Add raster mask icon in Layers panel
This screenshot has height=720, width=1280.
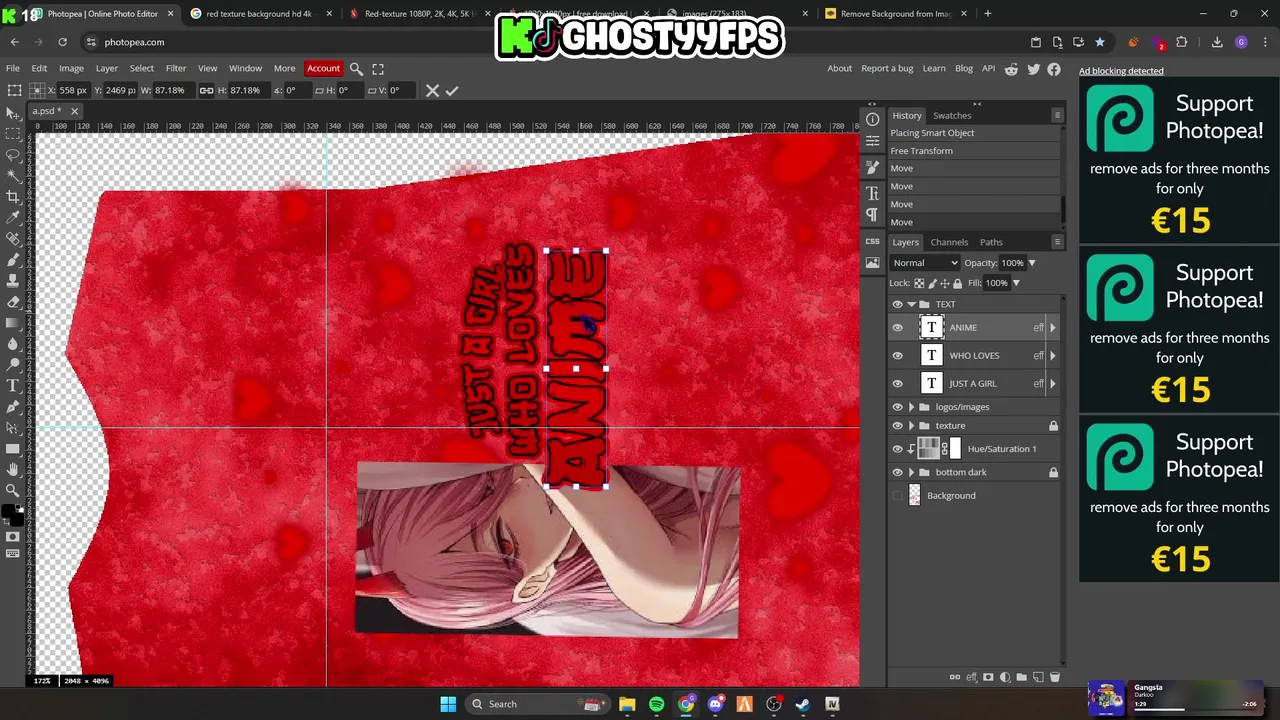(988, 677)
